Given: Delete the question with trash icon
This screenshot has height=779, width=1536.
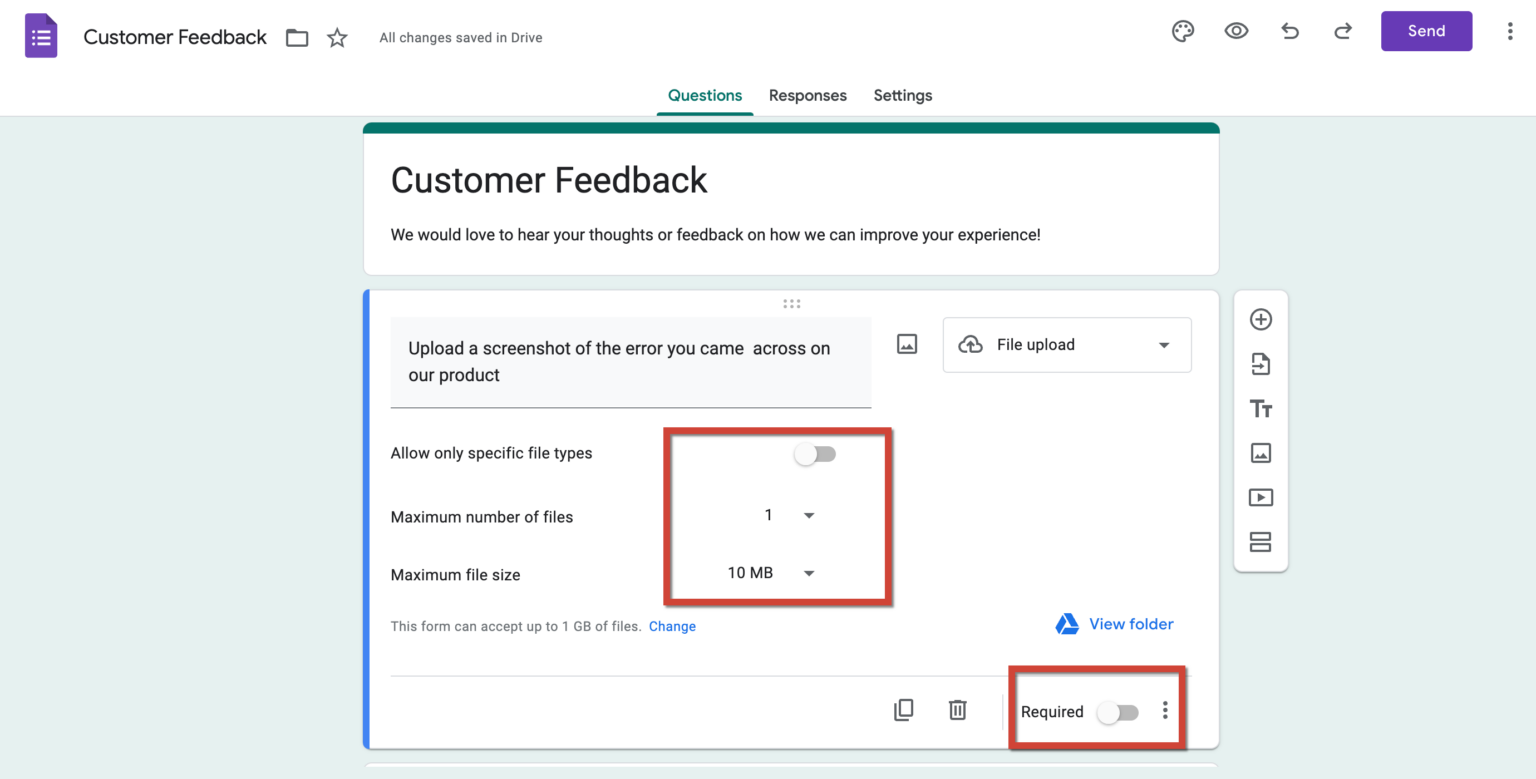Looking at the screenshot, I should [x=957, y=709].
